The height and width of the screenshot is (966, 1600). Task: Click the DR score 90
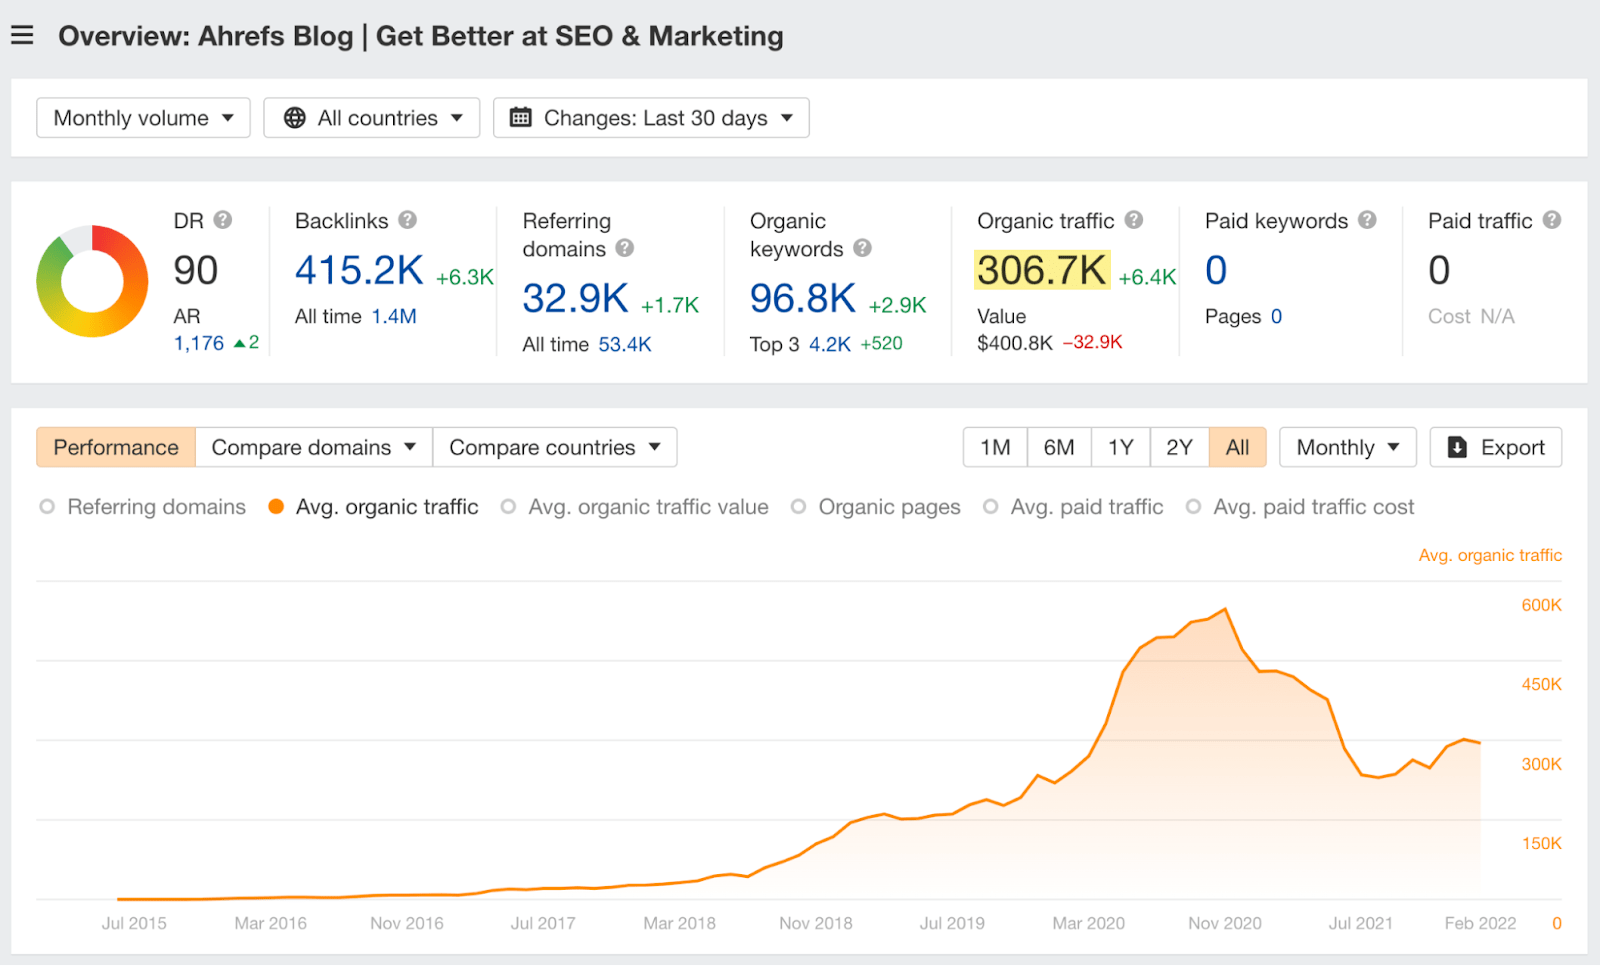[x=196, y=270]
